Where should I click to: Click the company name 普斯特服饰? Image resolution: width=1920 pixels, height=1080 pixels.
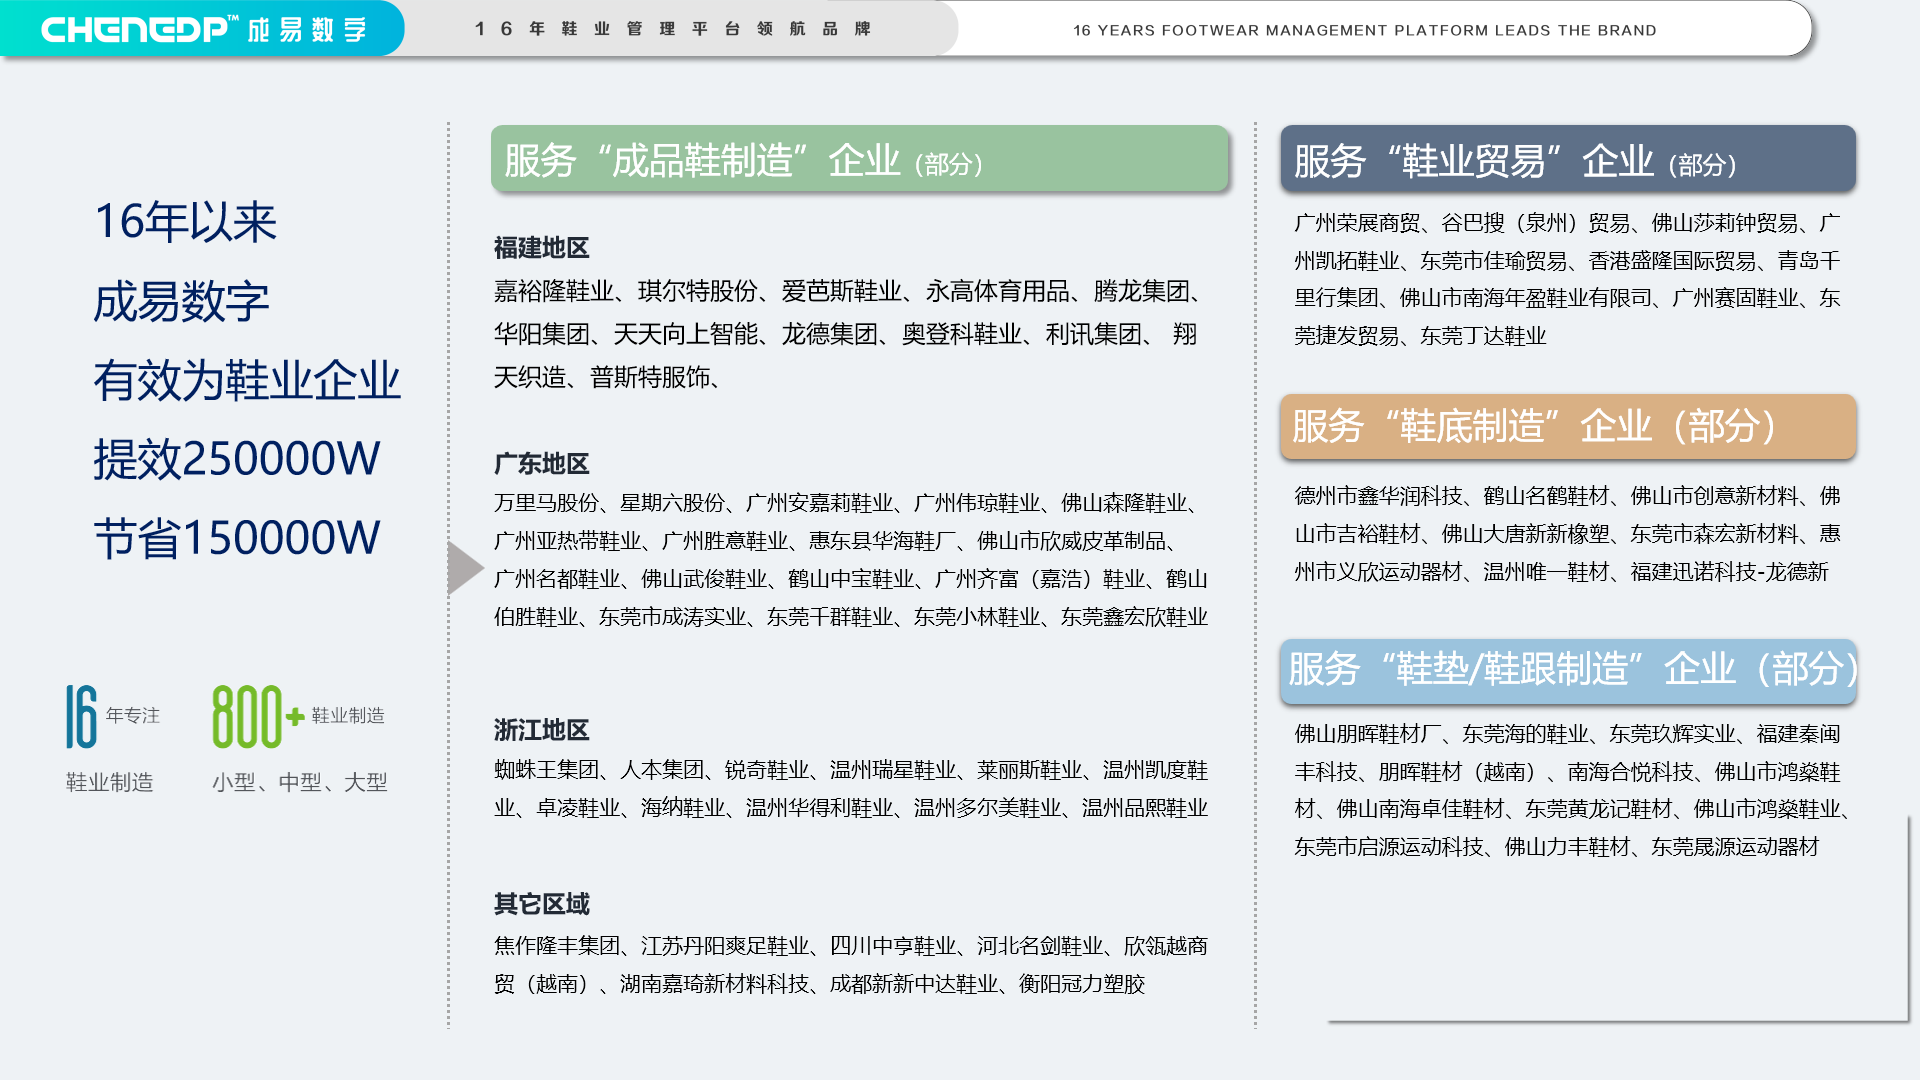coord(650,377)
